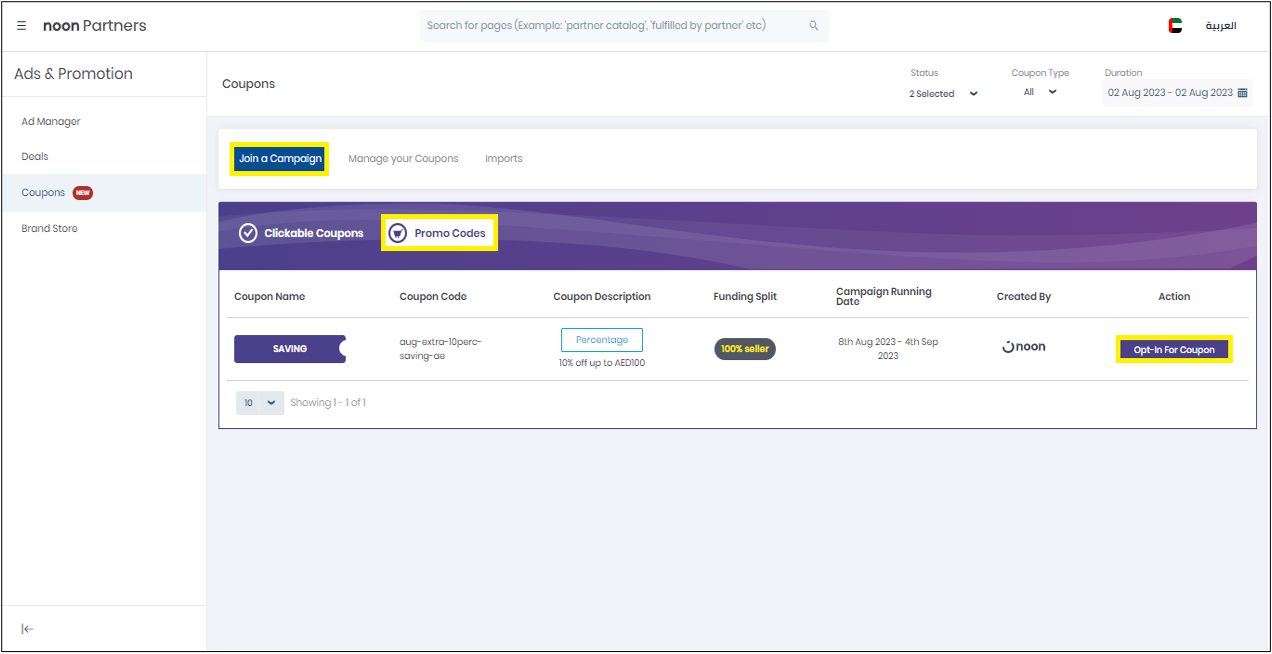Open the Imports tab
This screenshot has height=654, width=1272.
(504, 159)
